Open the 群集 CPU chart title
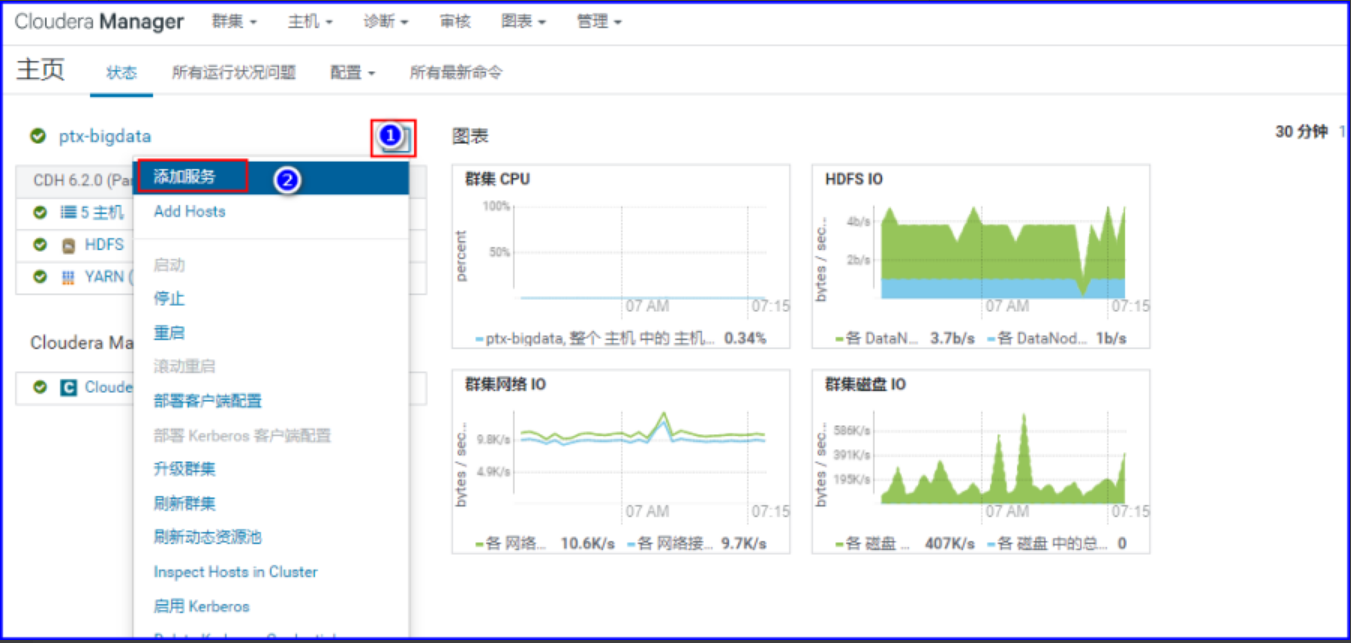Viewport: 1351px width, 643px height. point(497,179)
